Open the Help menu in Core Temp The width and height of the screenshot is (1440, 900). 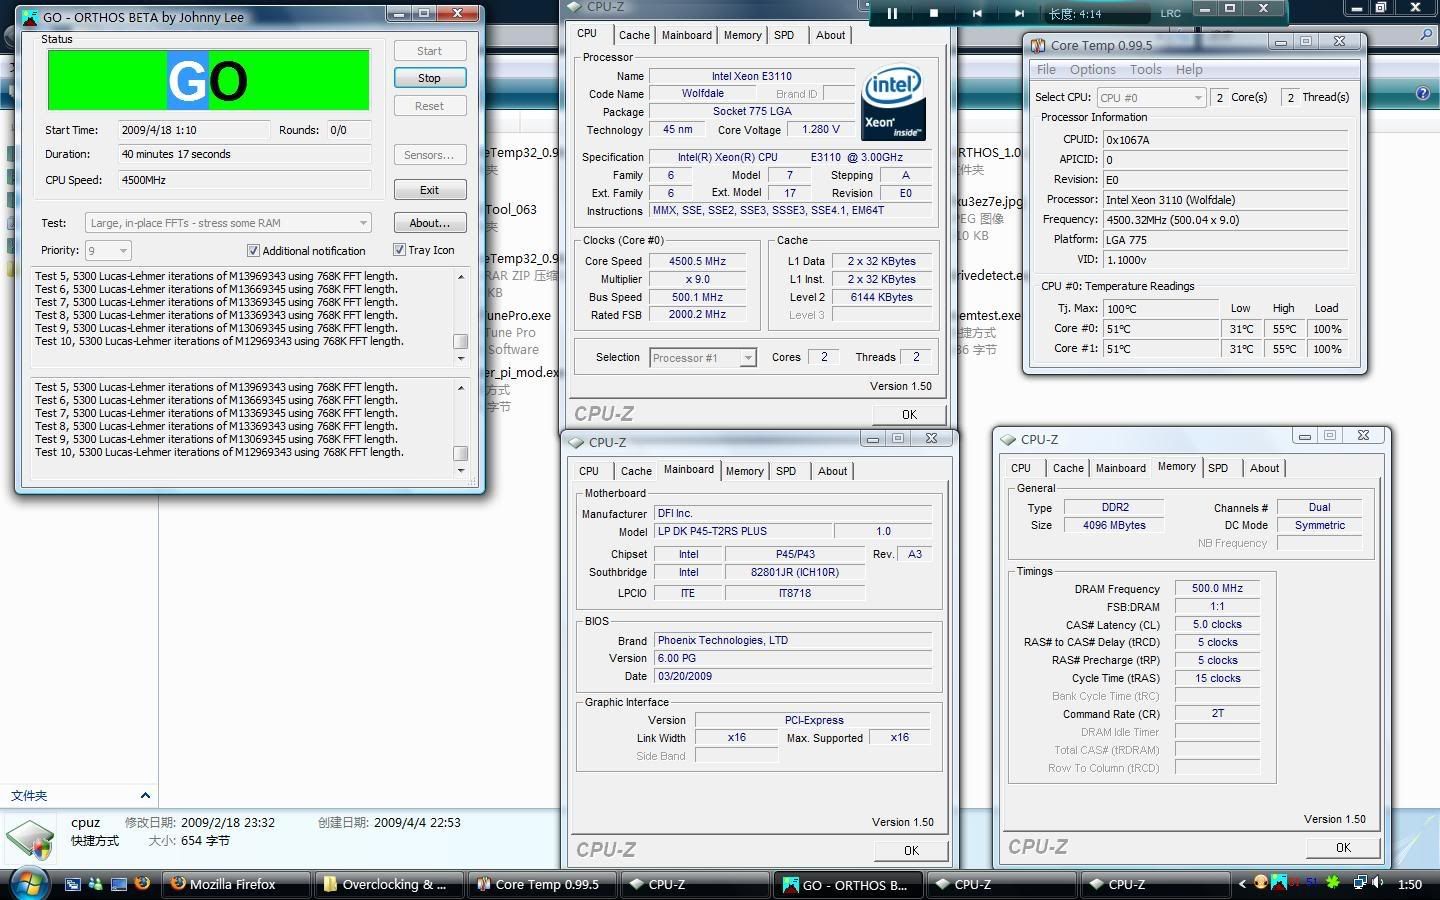[1189, 70]
